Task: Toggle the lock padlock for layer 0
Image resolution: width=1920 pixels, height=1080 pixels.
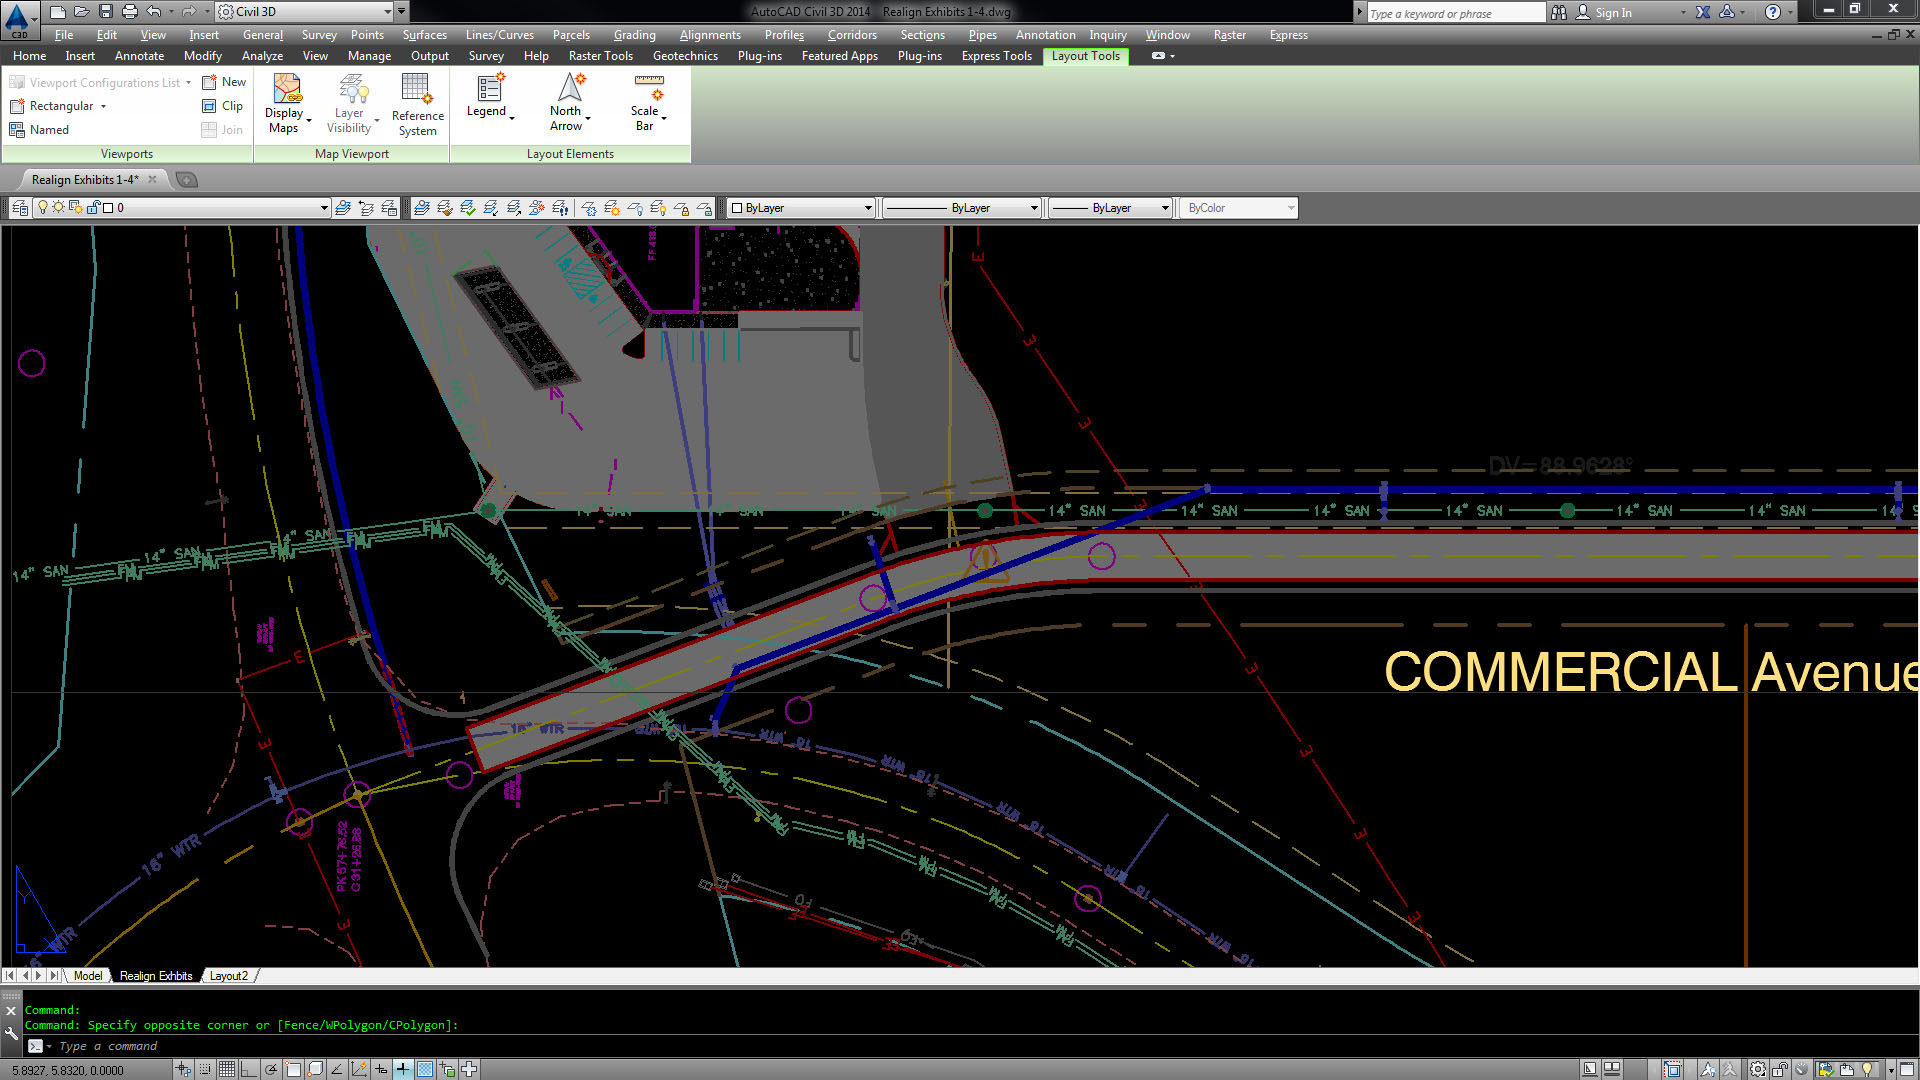Action: click(93, 207)
